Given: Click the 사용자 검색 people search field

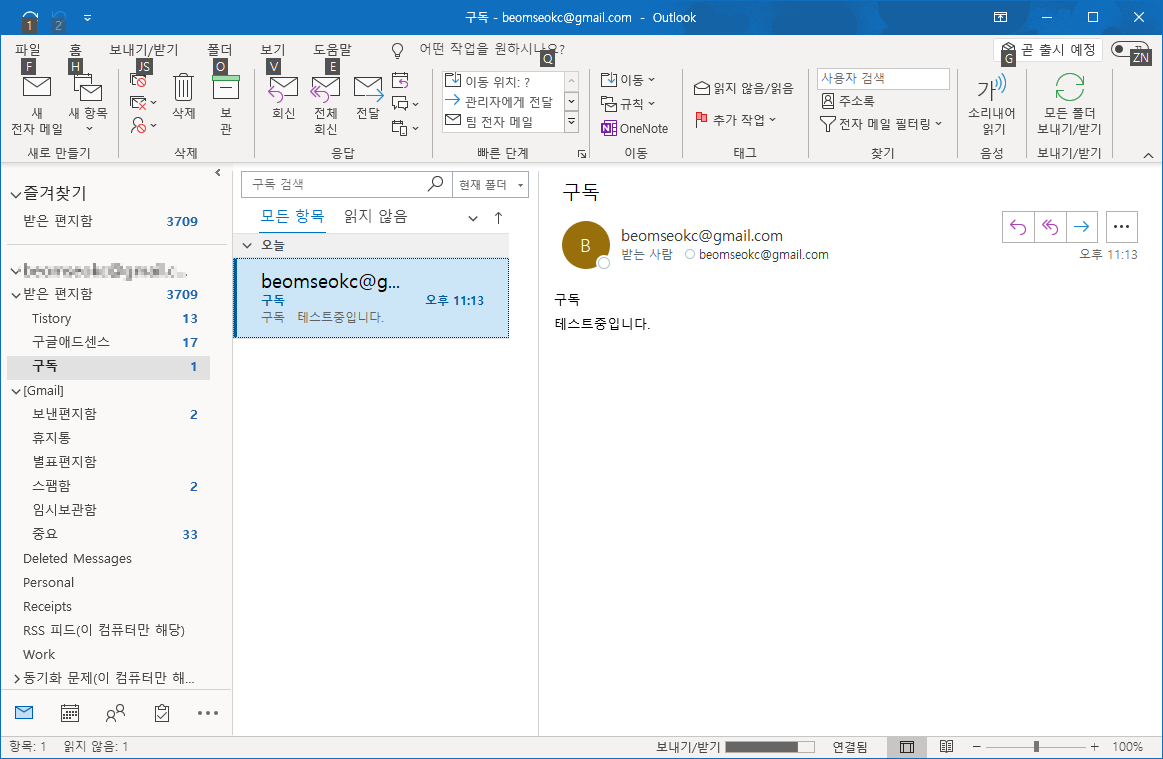Looking at the screenshot, I should (x=883, y=79).
